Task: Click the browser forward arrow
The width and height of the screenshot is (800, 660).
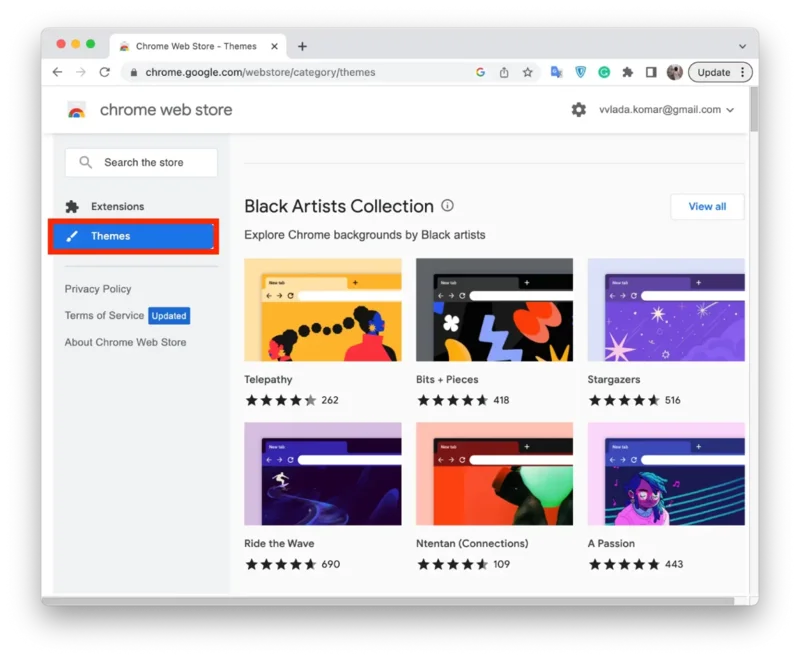Action: coord(81,72)
